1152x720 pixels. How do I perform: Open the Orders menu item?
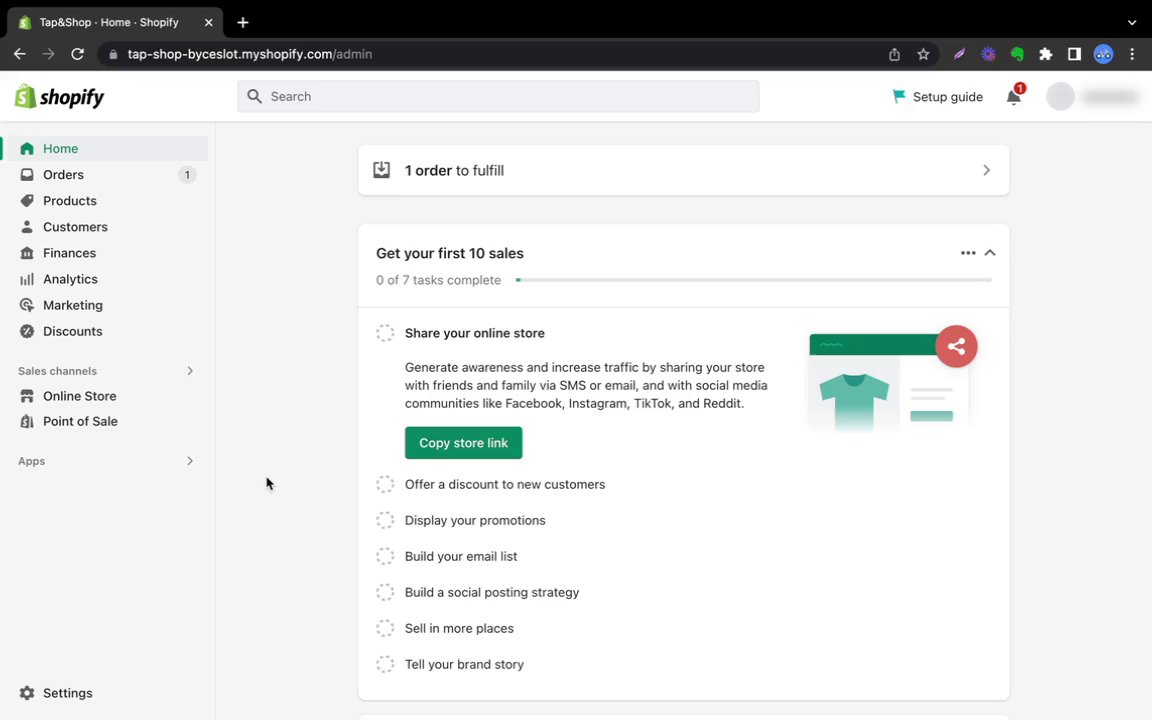(x=63, y=175)
